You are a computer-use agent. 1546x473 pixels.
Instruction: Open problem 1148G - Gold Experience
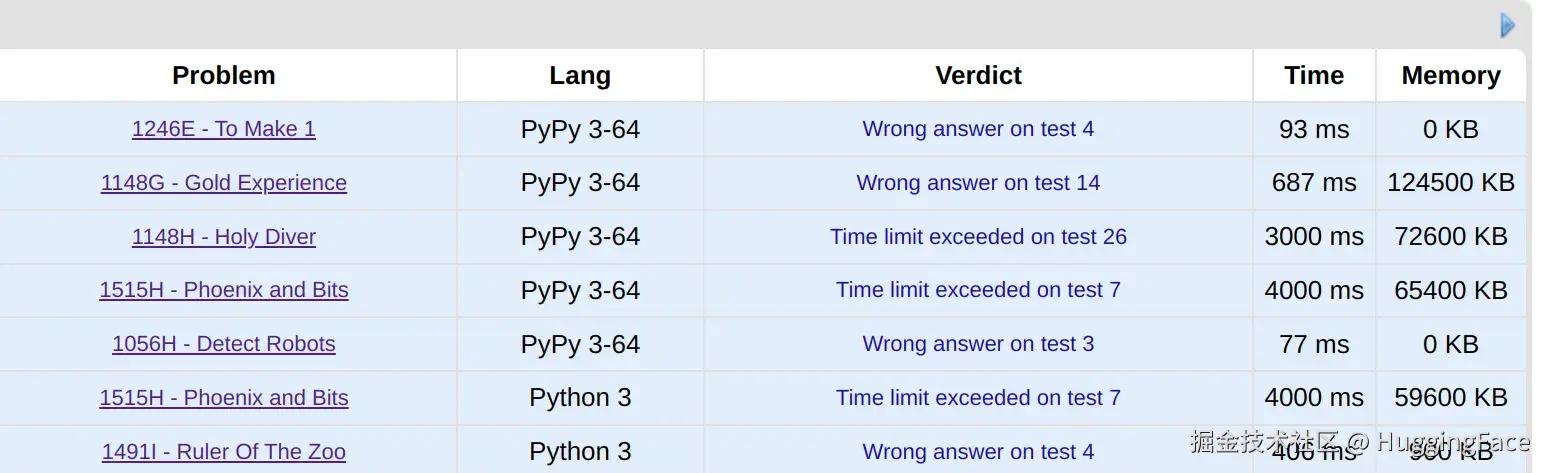pos(224,183)
